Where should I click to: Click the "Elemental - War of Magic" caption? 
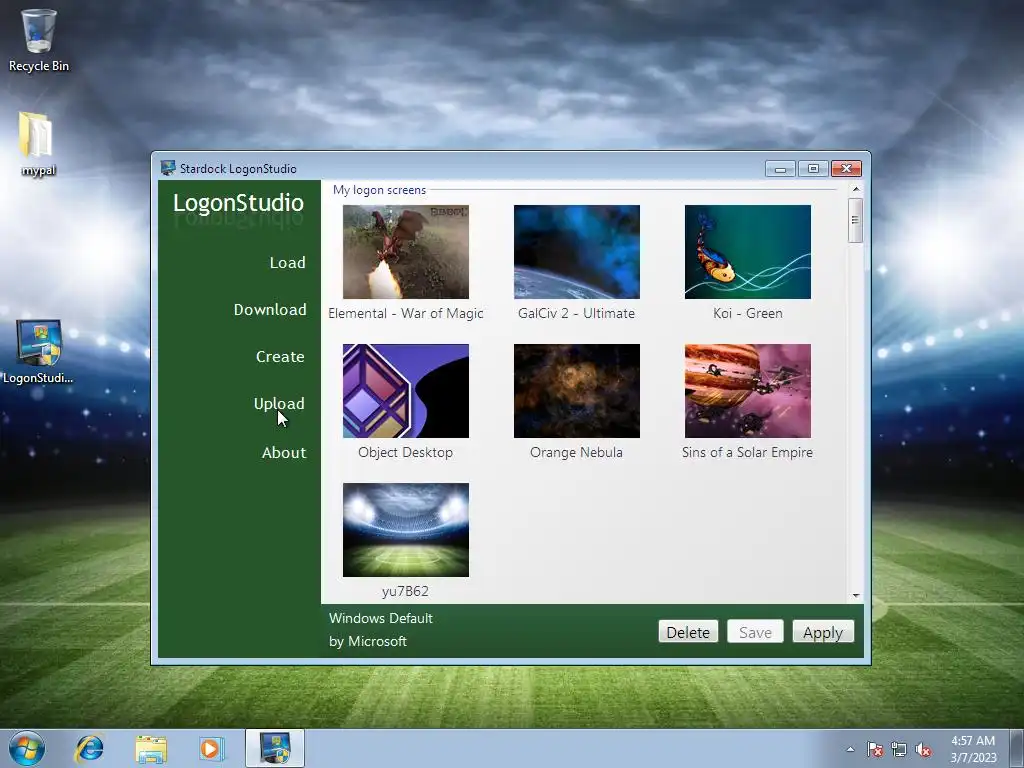[x=406, y=313]
